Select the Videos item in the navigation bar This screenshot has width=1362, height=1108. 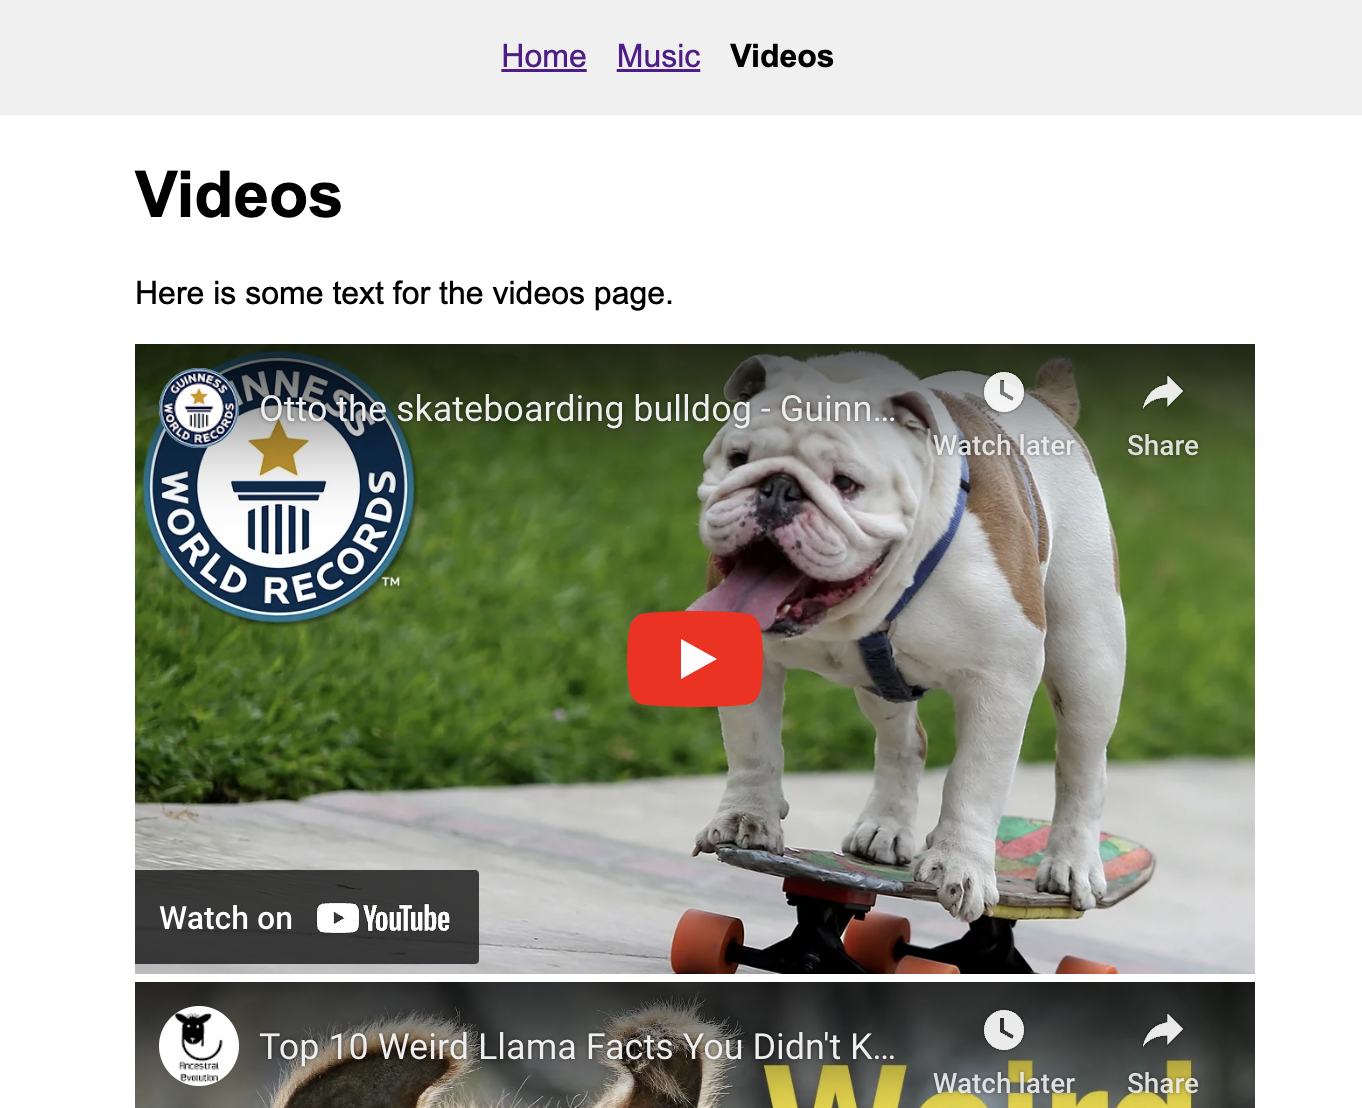tap(781, 56)
